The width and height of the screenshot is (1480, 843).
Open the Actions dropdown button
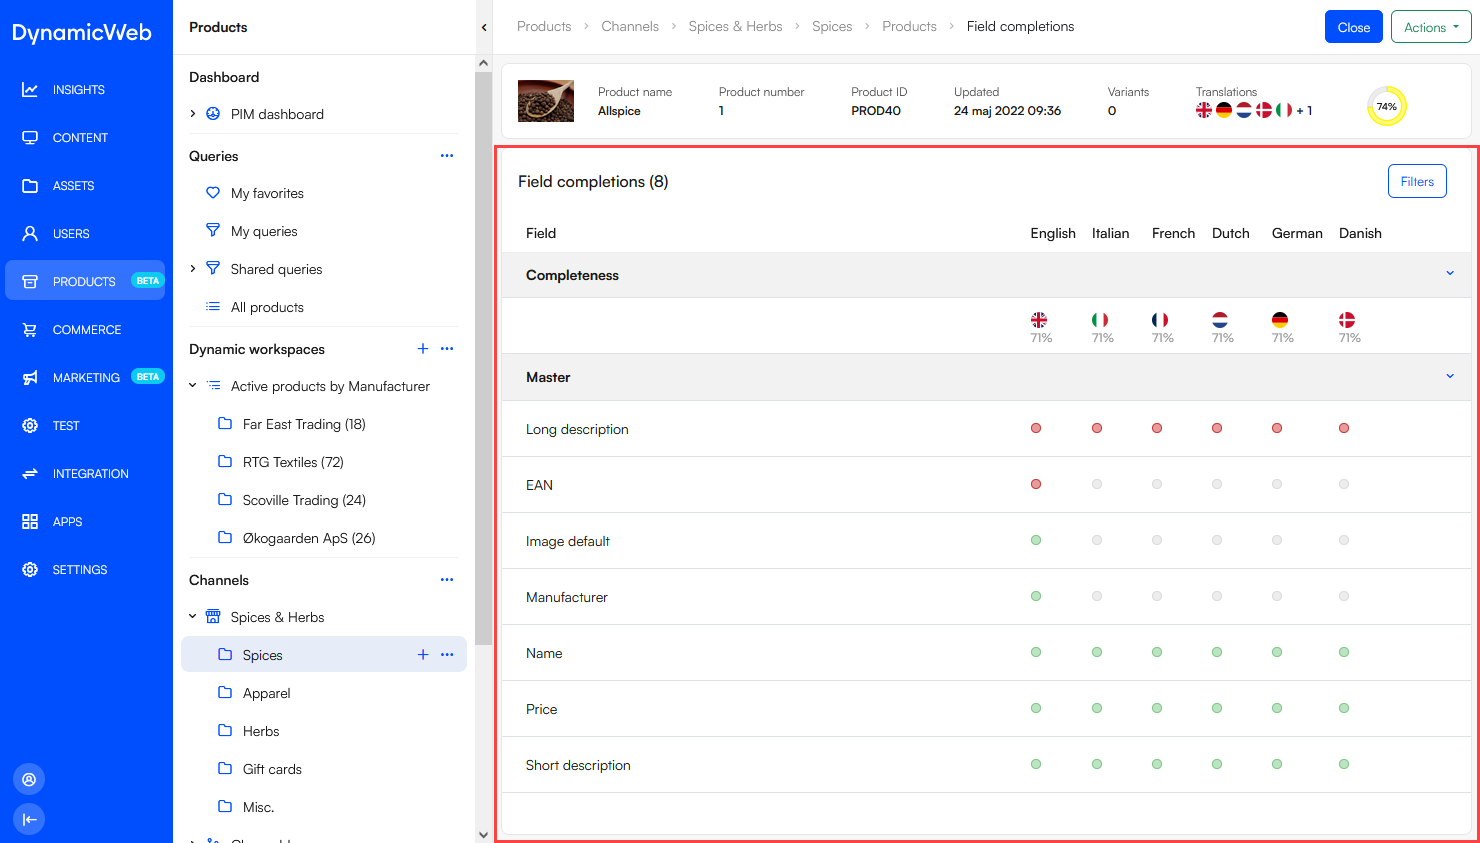[x=1431, y=27]
